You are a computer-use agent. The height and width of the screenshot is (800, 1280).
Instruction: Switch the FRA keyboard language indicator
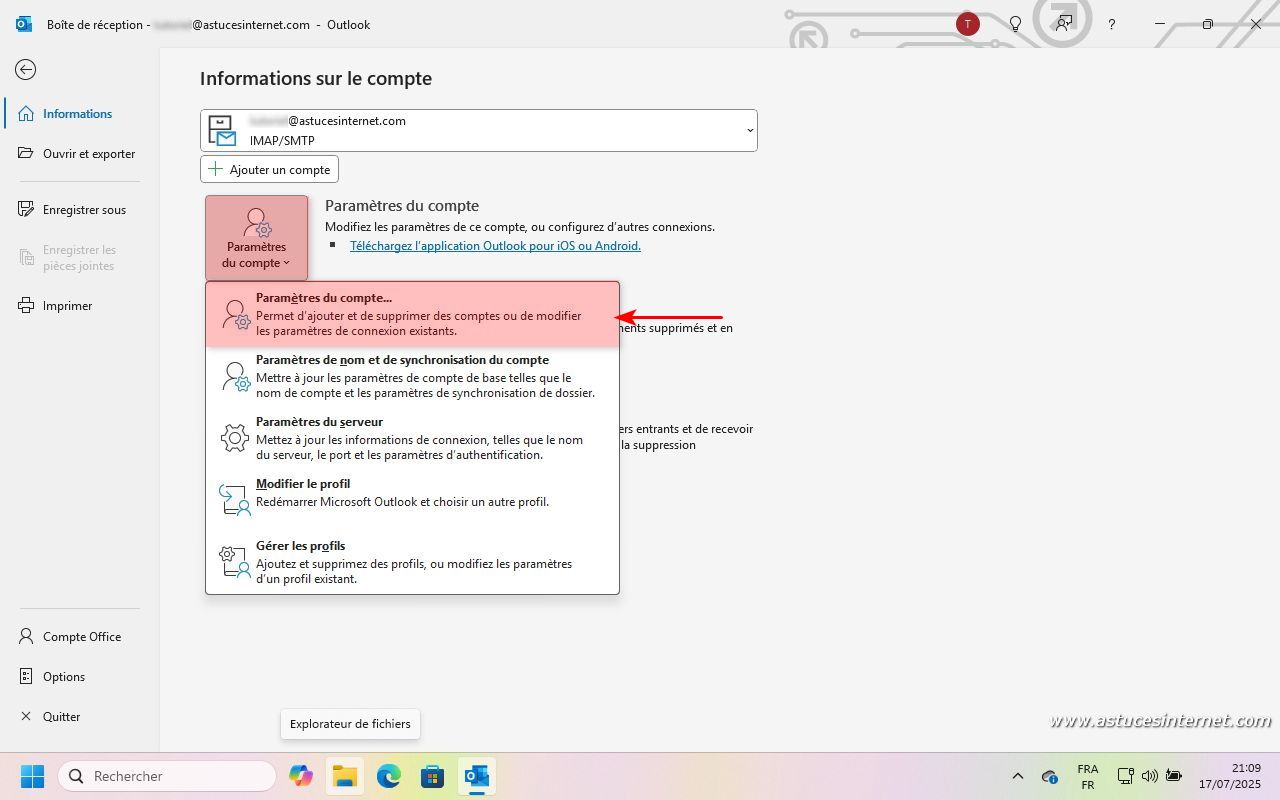click(x=1087, y=776)
